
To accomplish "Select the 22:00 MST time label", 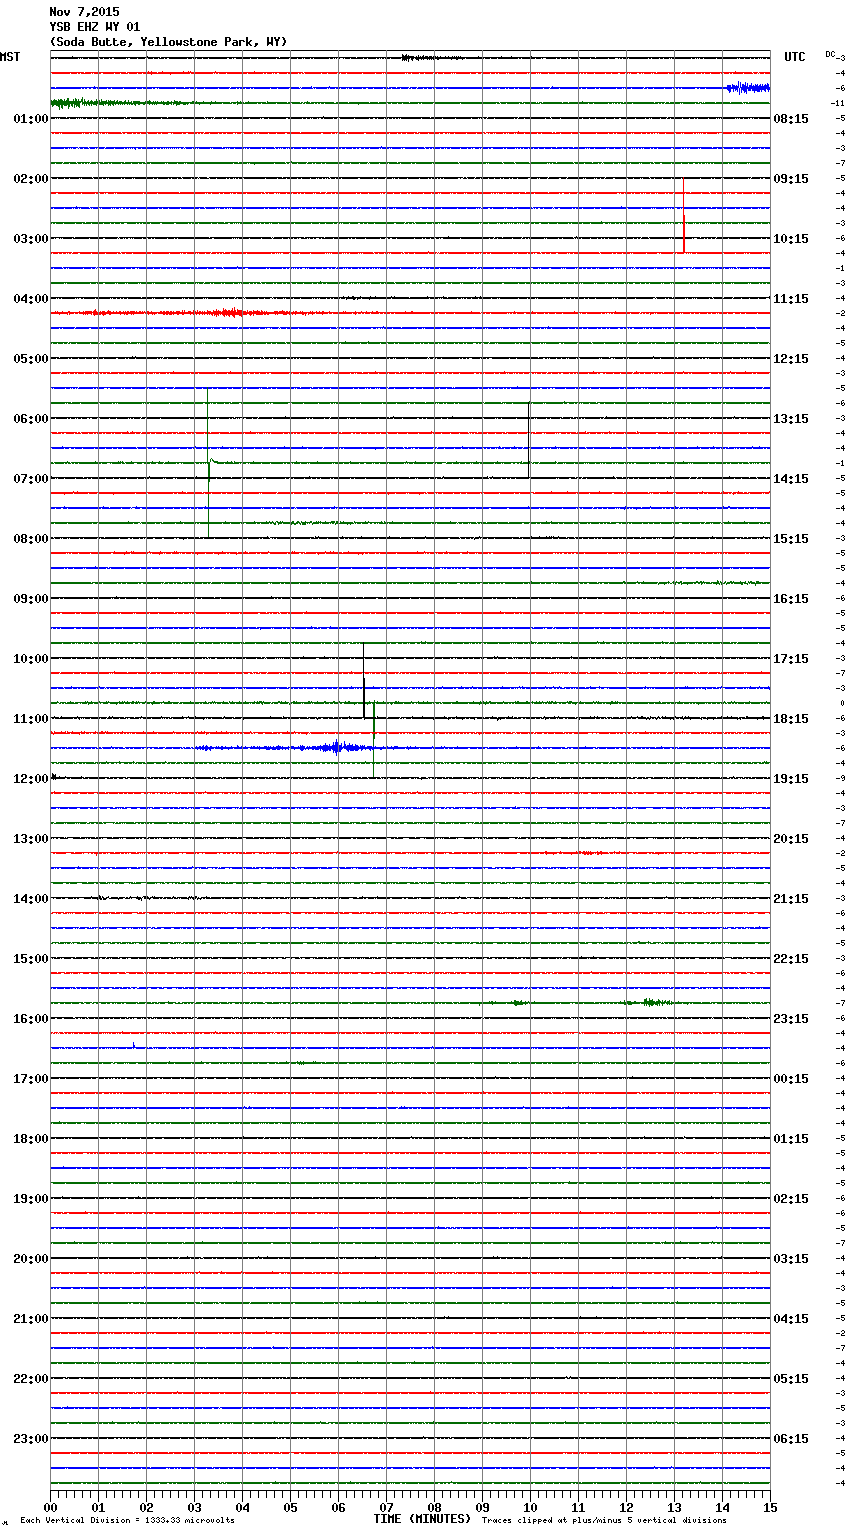I will tap(31, 1379).
